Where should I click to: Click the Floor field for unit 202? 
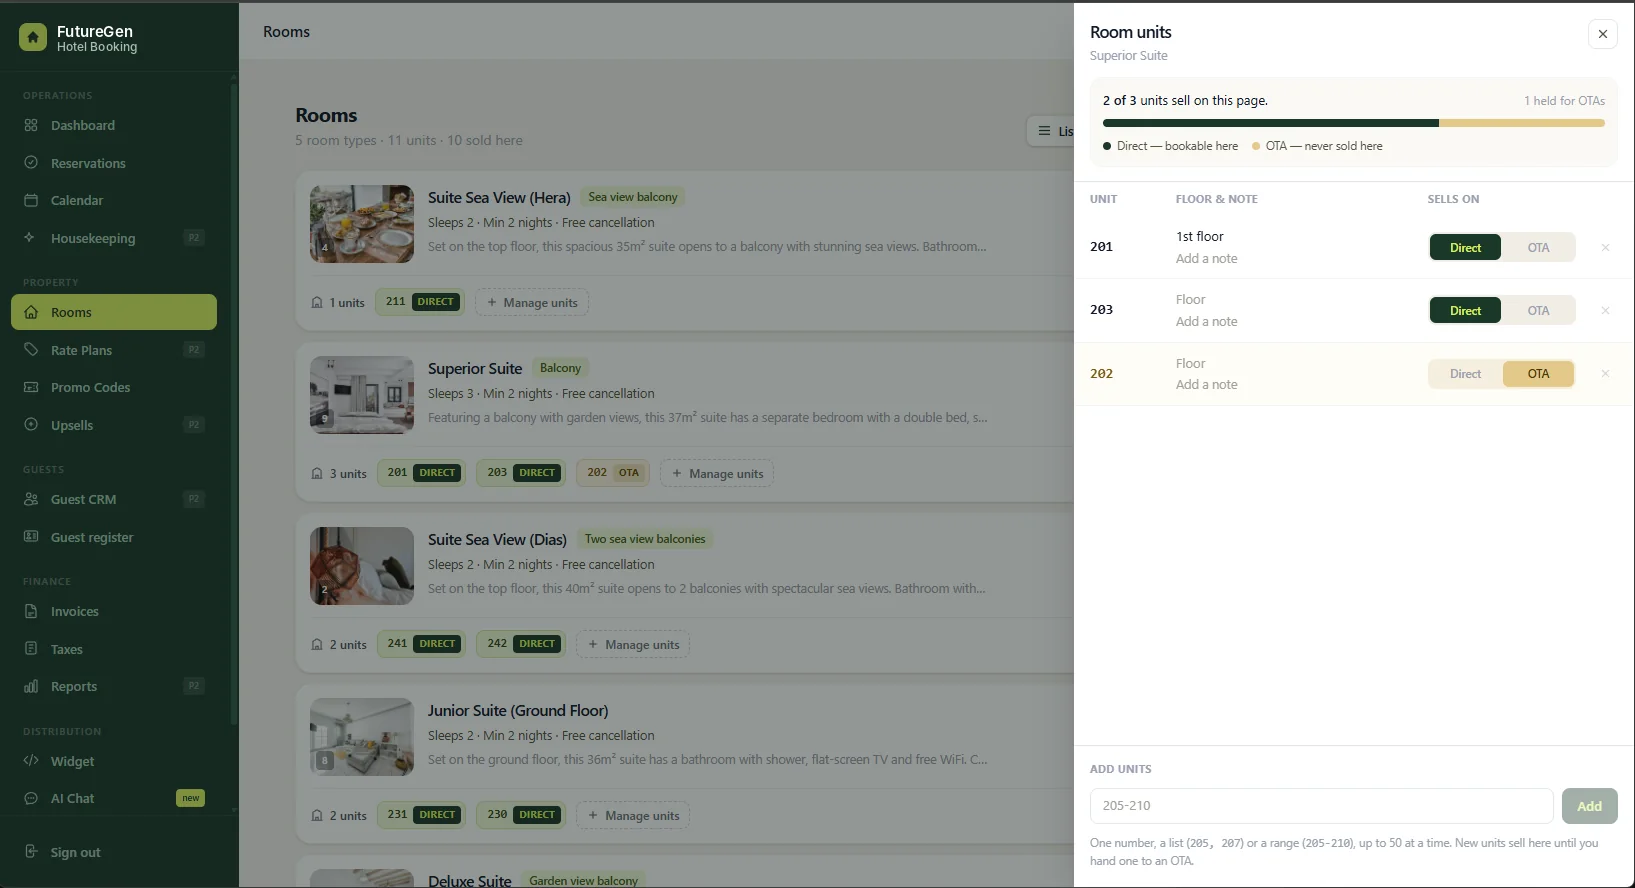point(1191,363)
